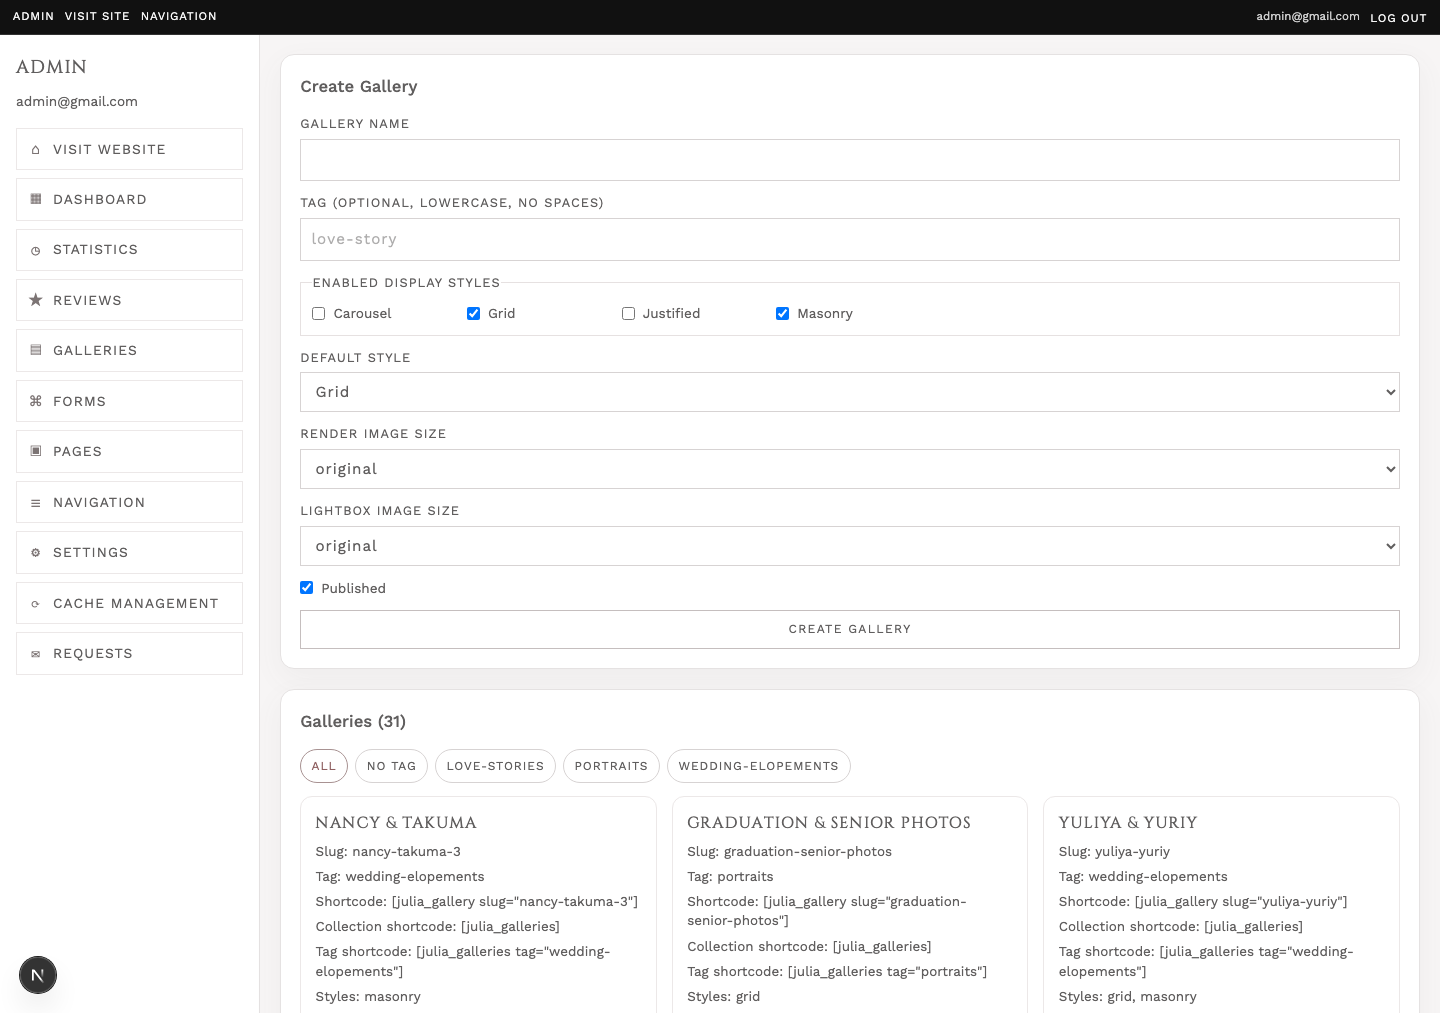The width and height of the screenshot is (1440, 1013).
Task: Click the Galleries list icon in sidebar
Action: pos(36,351)
